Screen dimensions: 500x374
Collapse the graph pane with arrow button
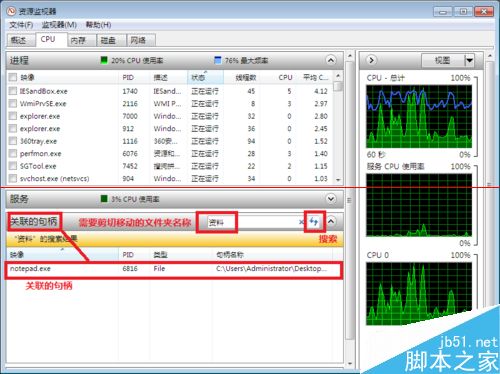(371, 60)
